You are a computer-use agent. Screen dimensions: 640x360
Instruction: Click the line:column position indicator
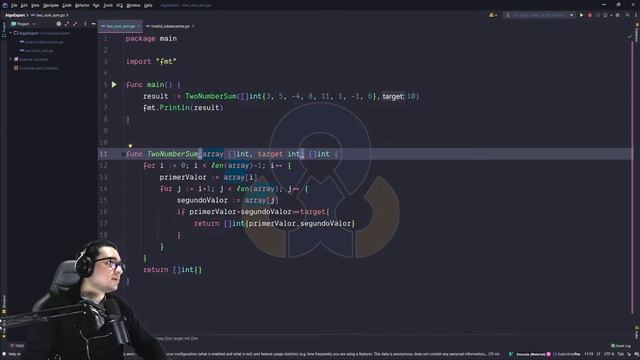coord(589,354)
